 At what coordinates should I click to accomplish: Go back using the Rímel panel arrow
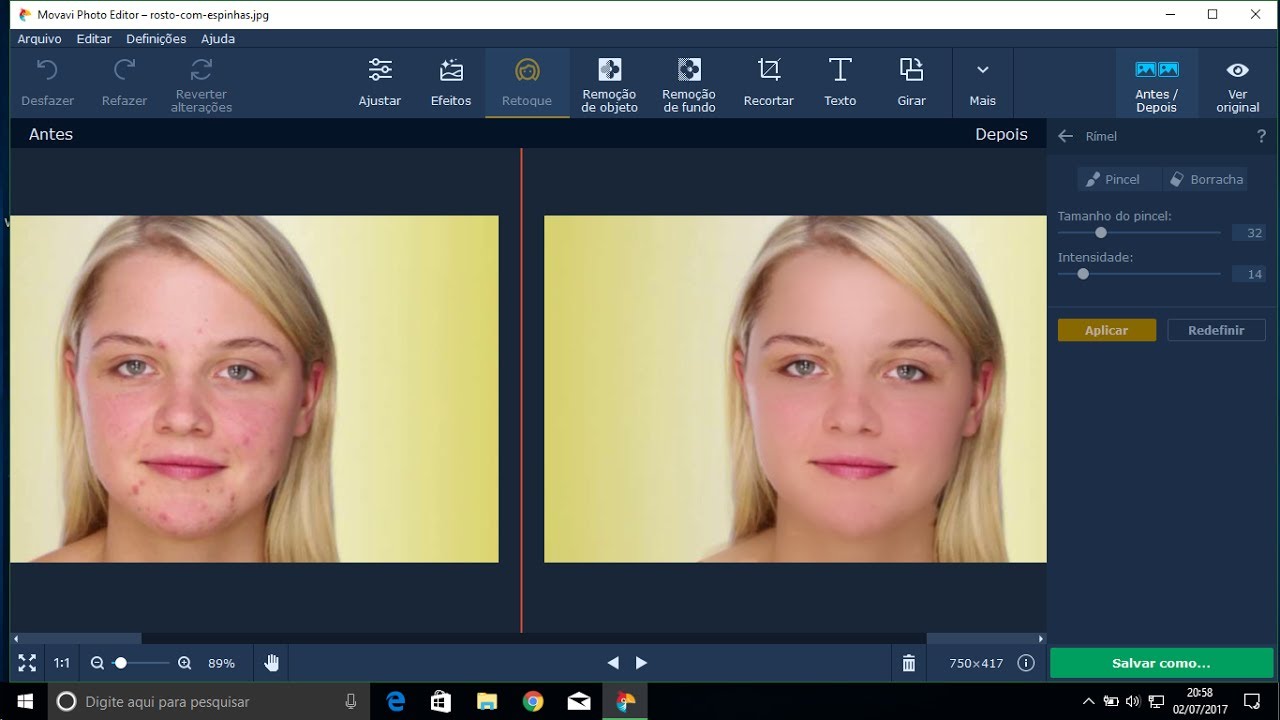(x=1065, y=136)
